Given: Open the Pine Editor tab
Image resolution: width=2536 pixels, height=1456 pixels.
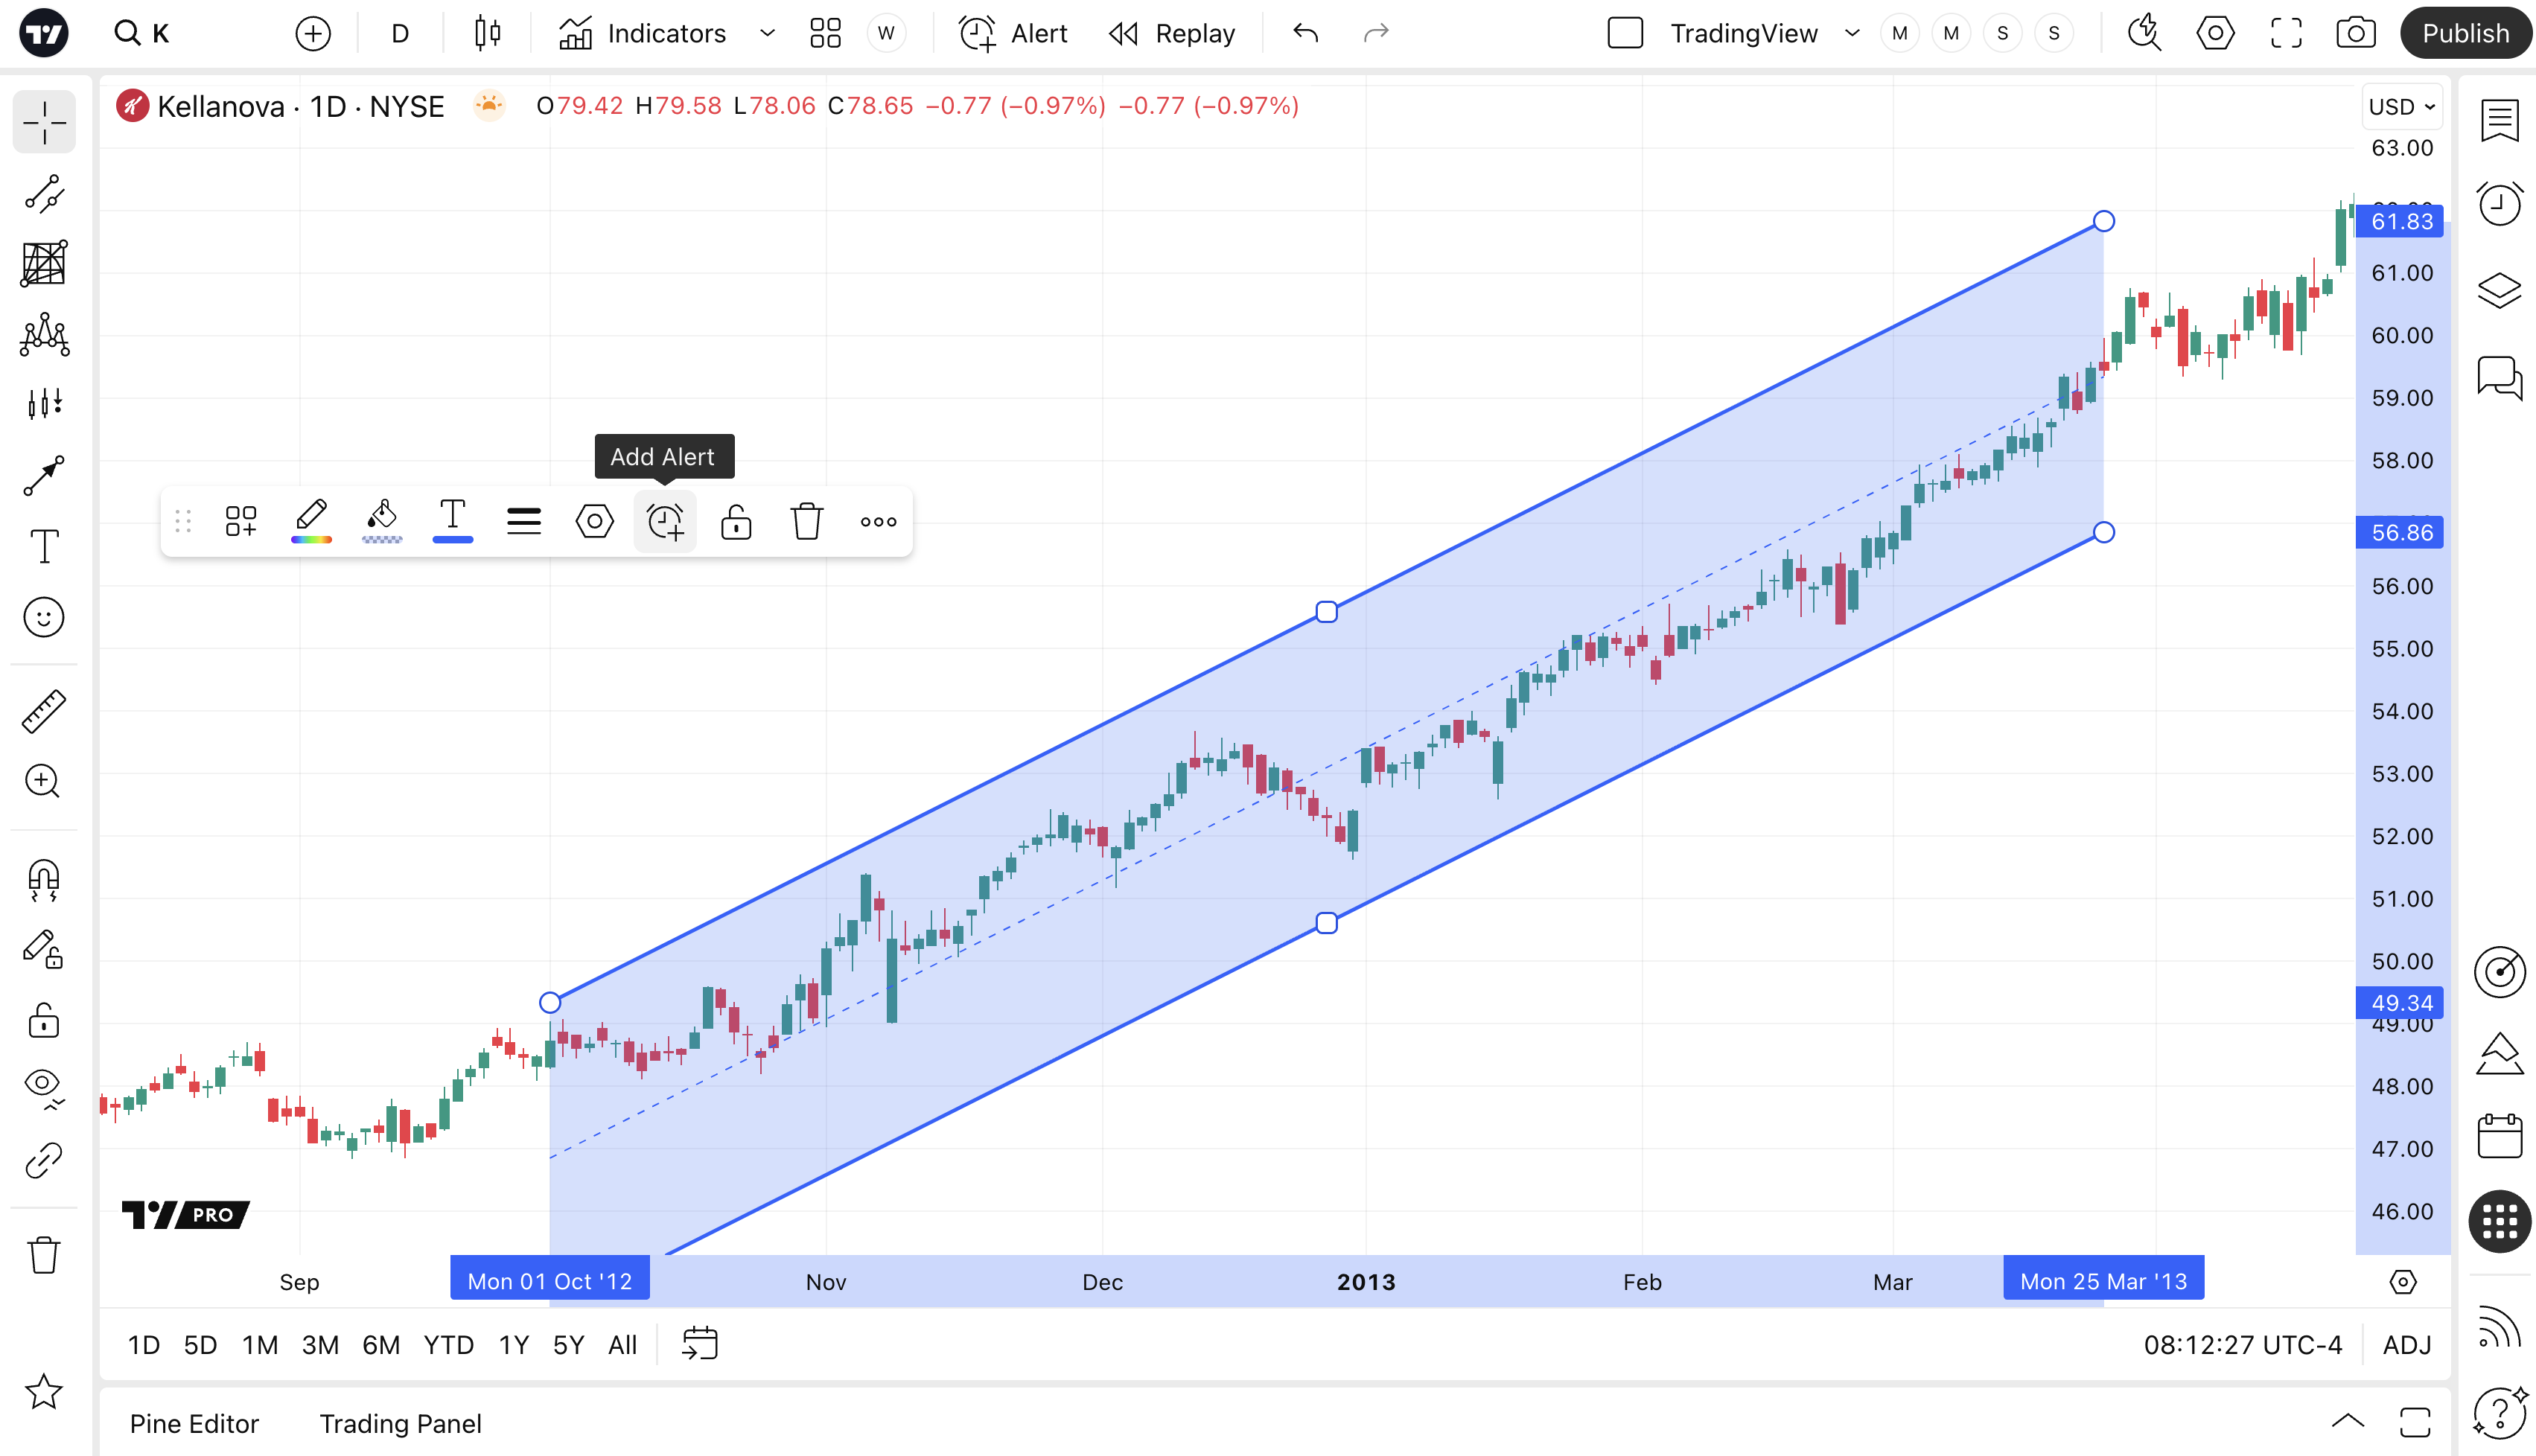Looking at the screenshot, I should click(x=194, y=1423).
